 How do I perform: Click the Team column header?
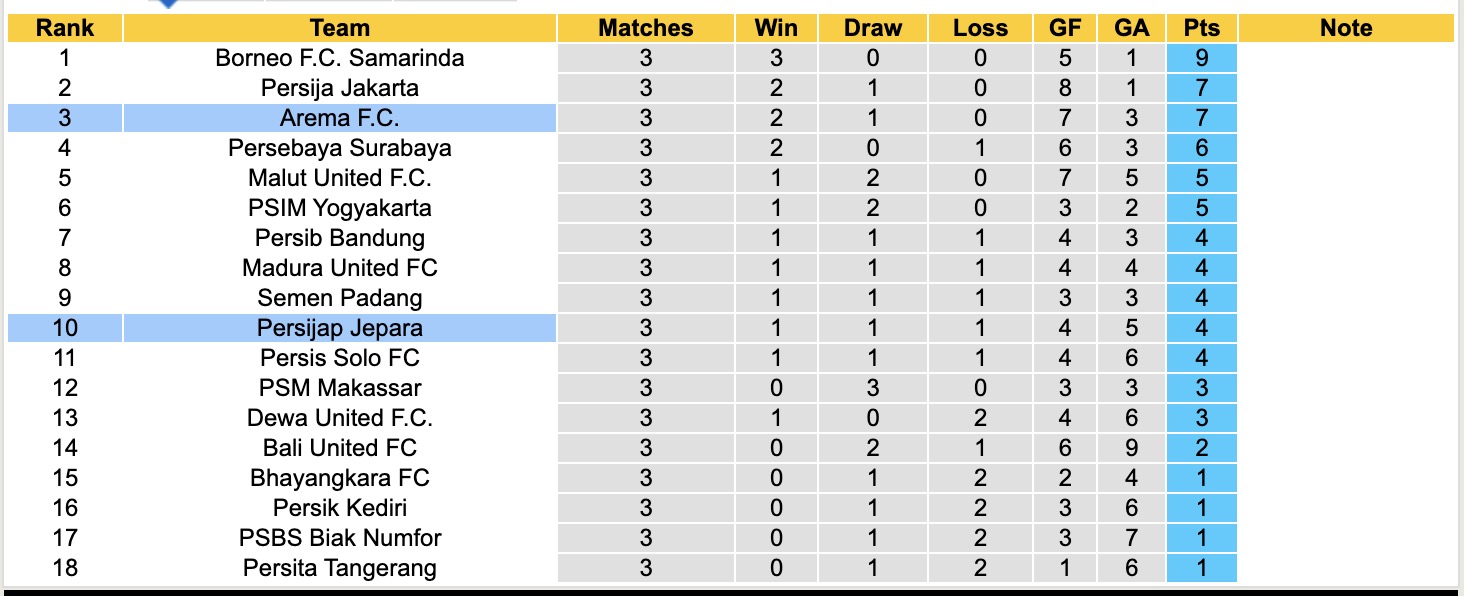click(339, 28)
